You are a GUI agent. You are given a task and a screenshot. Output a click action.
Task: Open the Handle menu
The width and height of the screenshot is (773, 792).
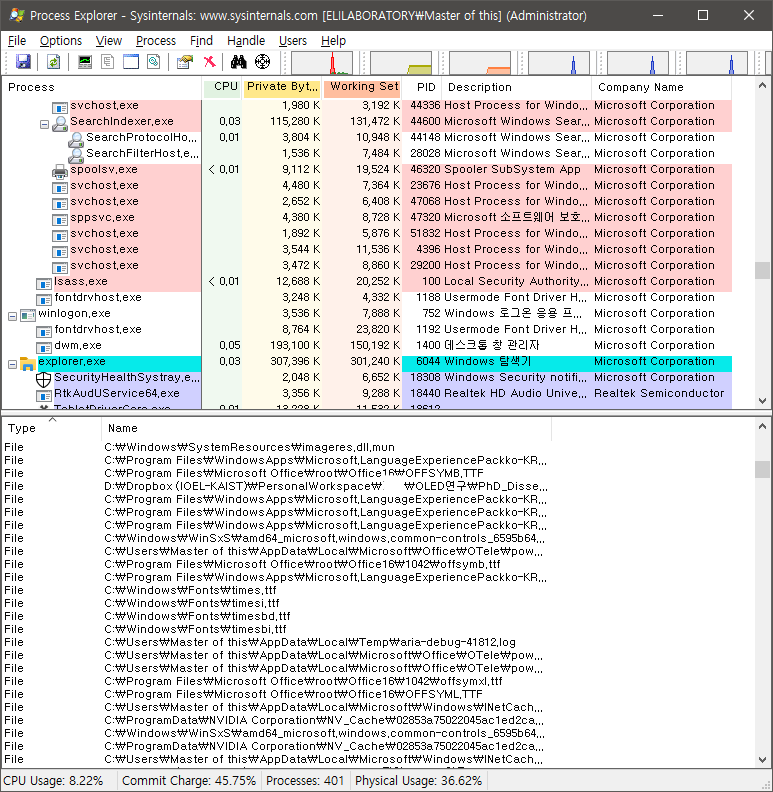click(x=246, y=40)
